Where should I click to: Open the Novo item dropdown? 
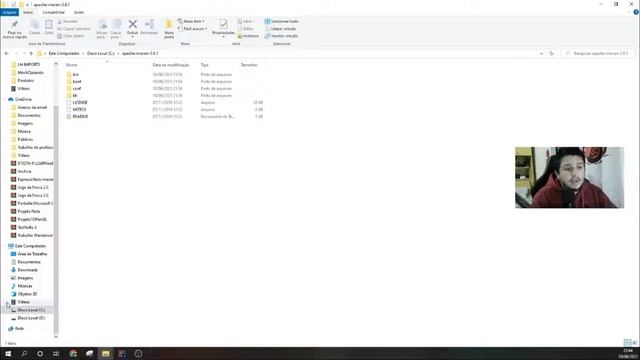(x=191, y=21)
